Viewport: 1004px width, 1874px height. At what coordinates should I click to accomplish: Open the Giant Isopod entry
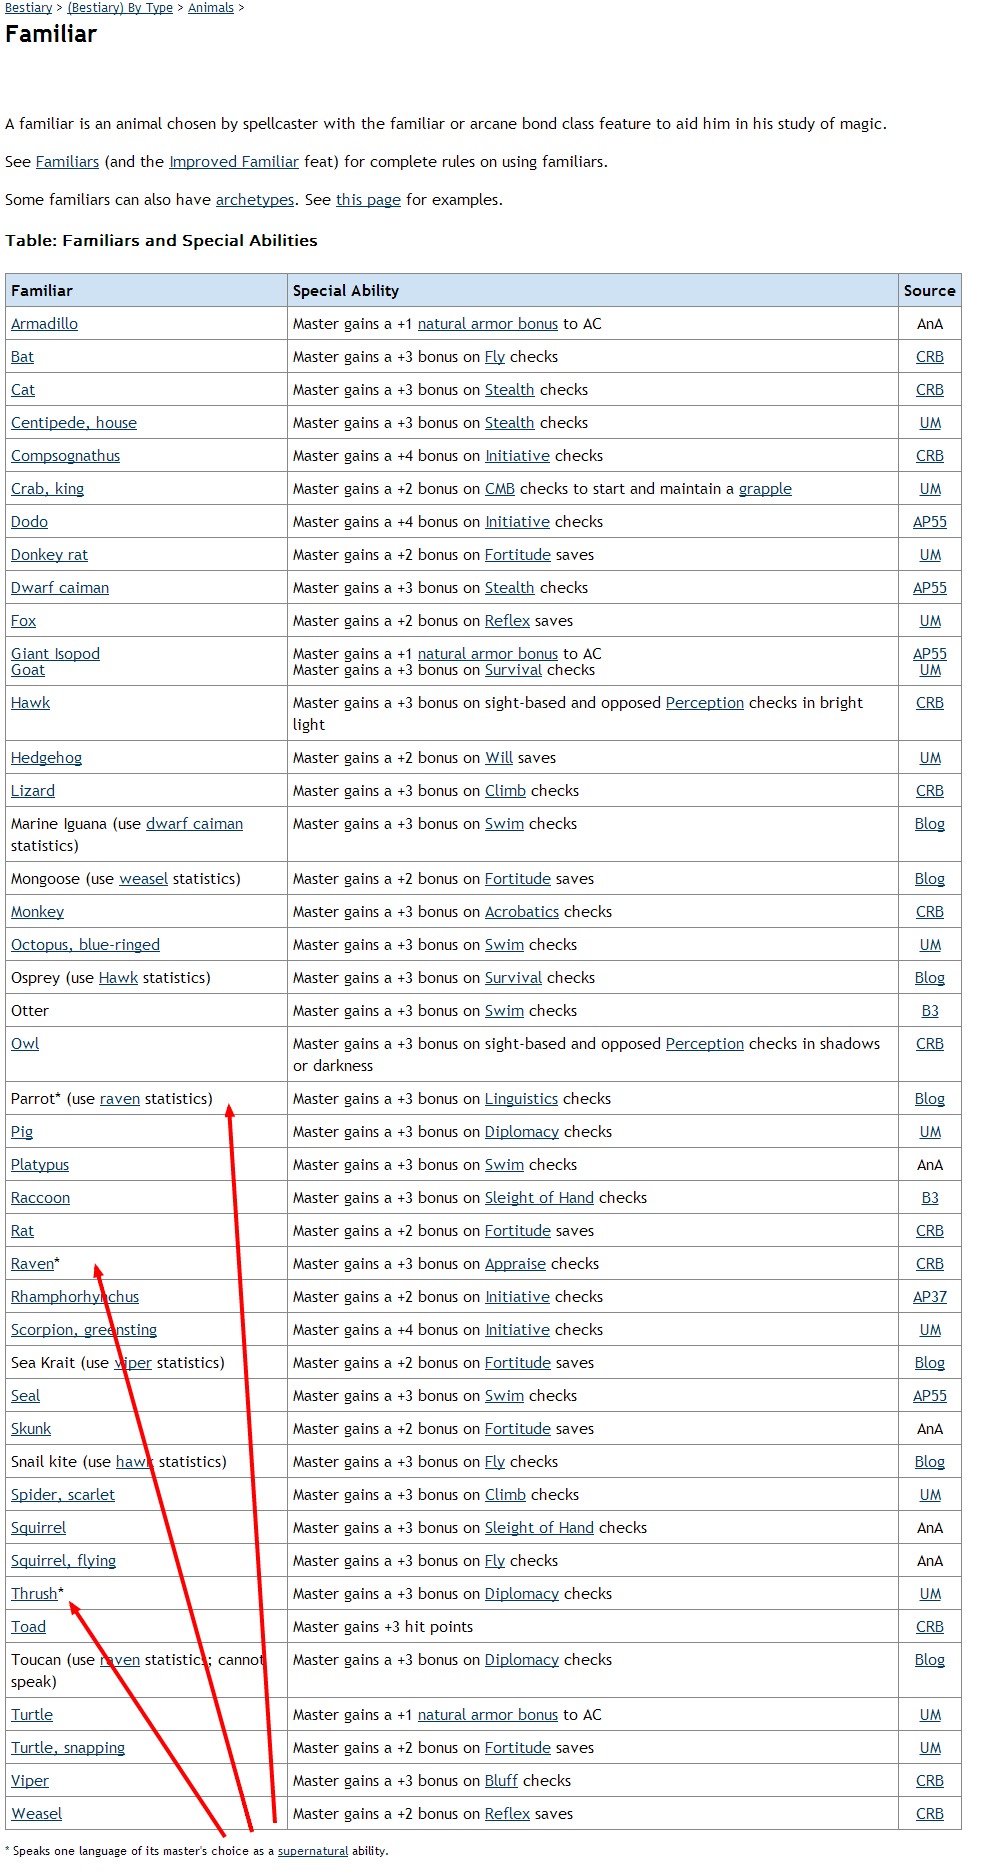[x=55, y=653]
